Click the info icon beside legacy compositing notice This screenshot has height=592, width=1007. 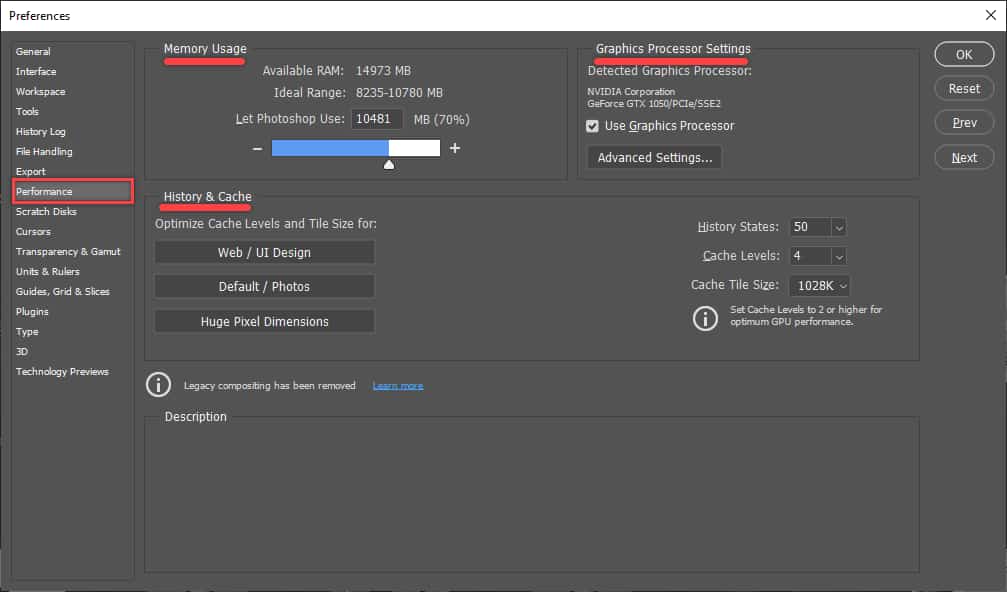[158, 384]
